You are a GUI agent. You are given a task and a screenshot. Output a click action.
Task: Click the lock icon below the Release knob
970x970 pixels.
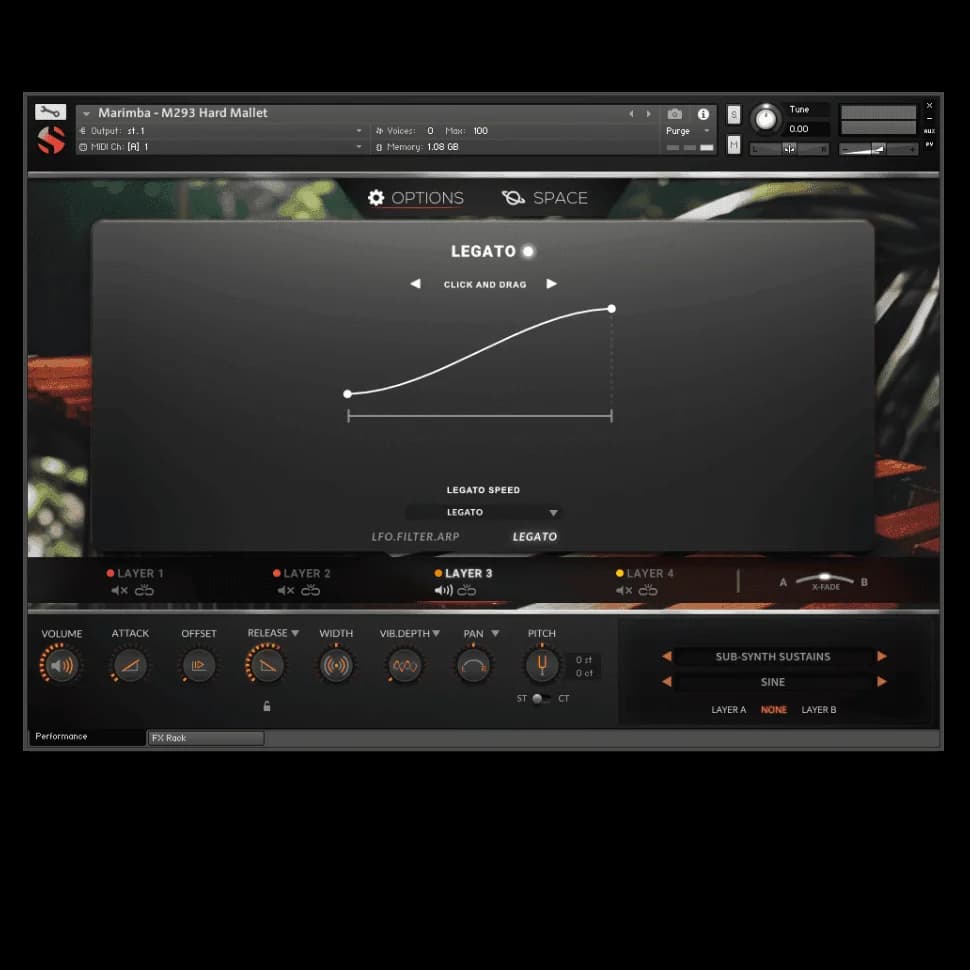tap(267, 705)
